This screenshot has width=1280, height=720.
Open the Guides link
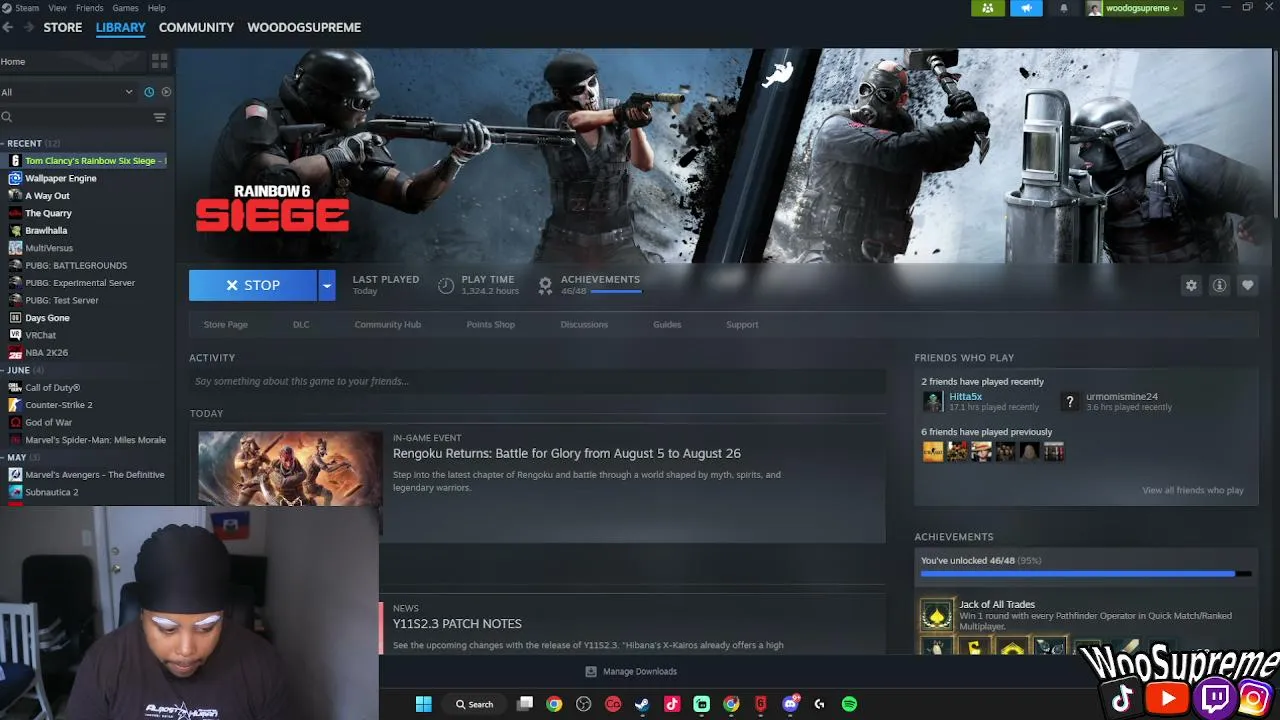pos(667,324)
